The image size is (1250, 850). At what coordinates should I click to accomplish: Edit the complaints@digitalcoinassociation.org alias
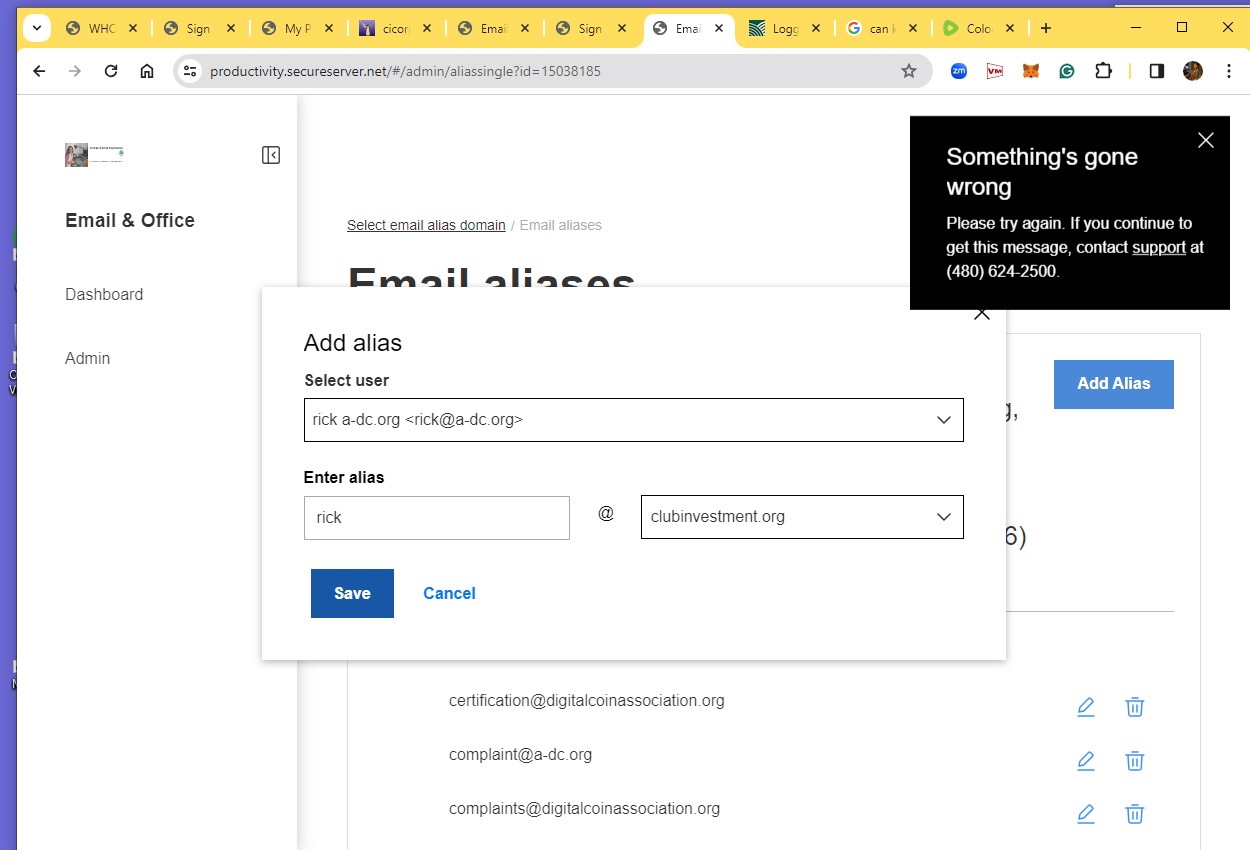pyautogui.click(x=1086, y=814)
